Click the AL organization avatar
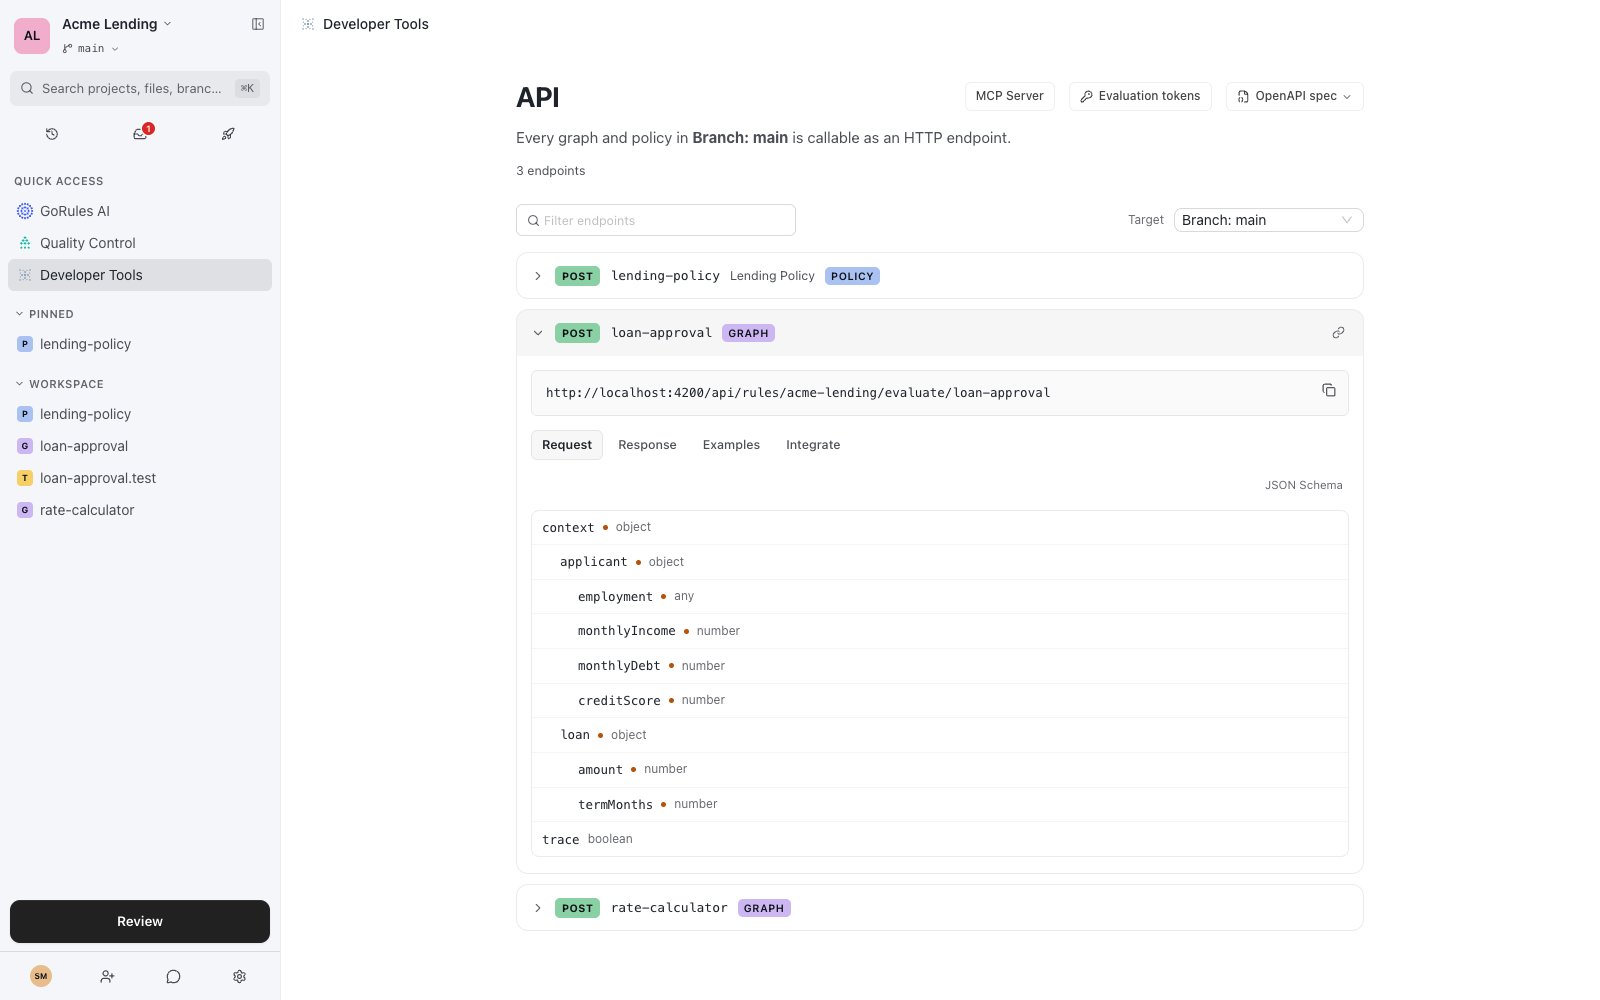 point(32,35)
